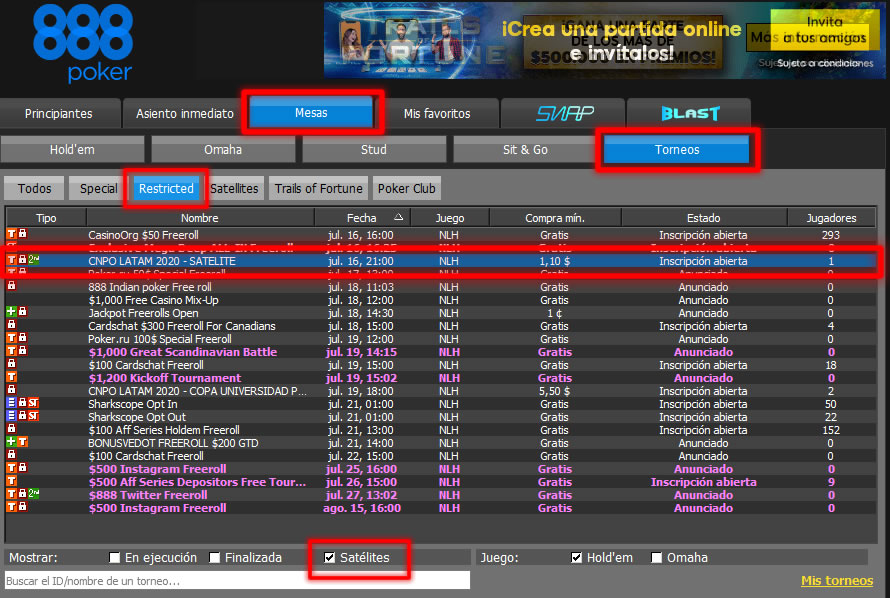The width and height of the screenshot is (890, 598).
Task: Select the CNPO LATAM 2020 - SATELITE row
Action: click(x=440, y=261)
